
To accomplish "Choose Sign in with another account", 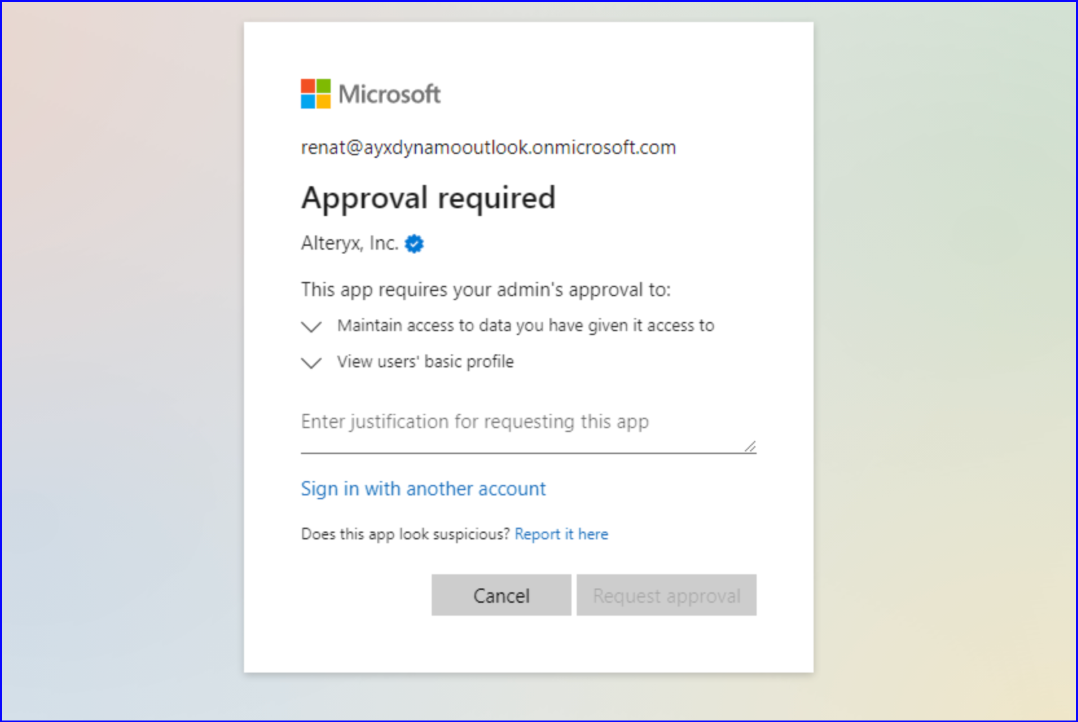I will coord(423,488).
